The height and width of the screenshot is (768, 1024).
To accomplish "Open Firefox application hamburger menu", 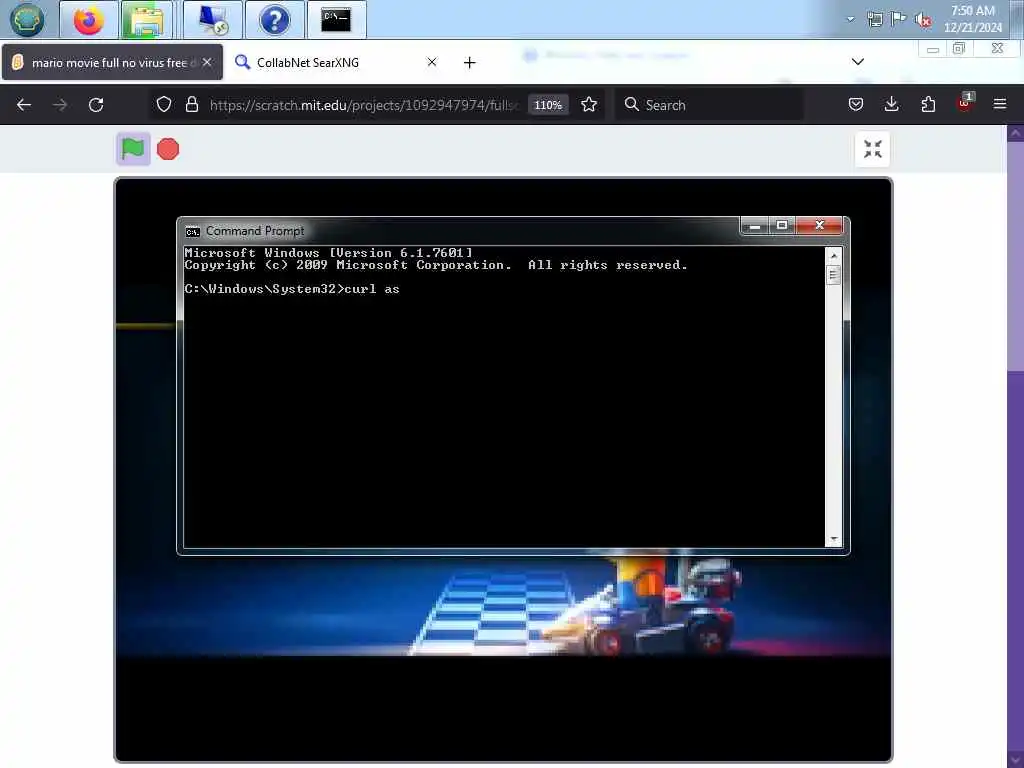I will click(x=1000, y=104).
